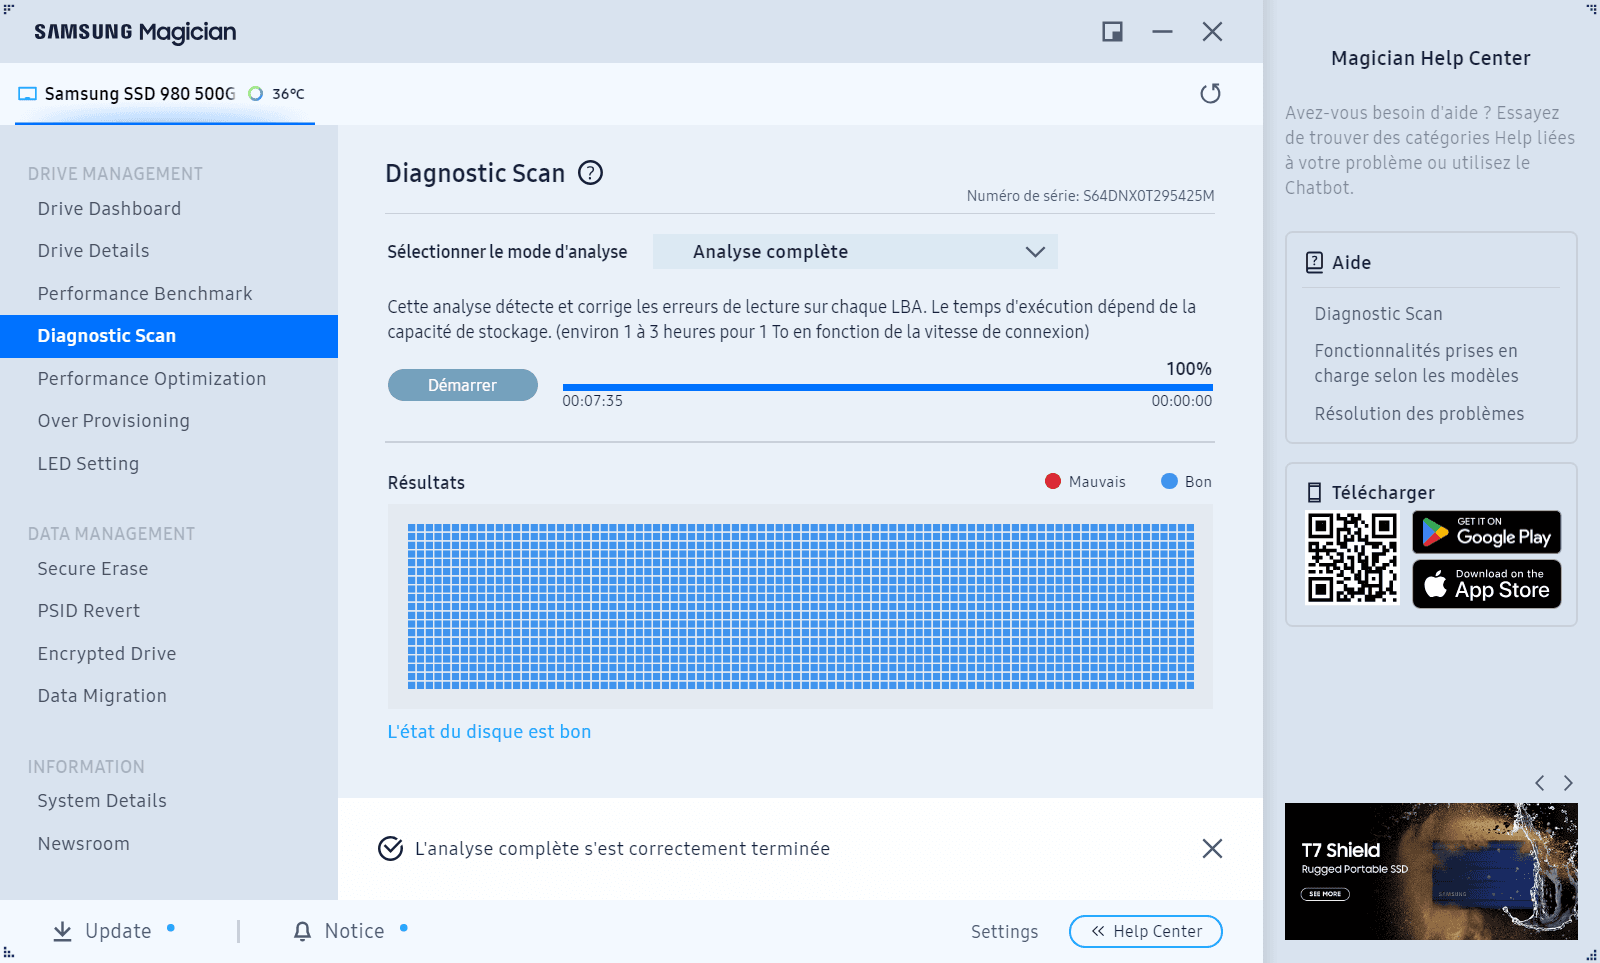Click the Résultats heading
The image size is (1600, 963).
[x=426, y=483]
